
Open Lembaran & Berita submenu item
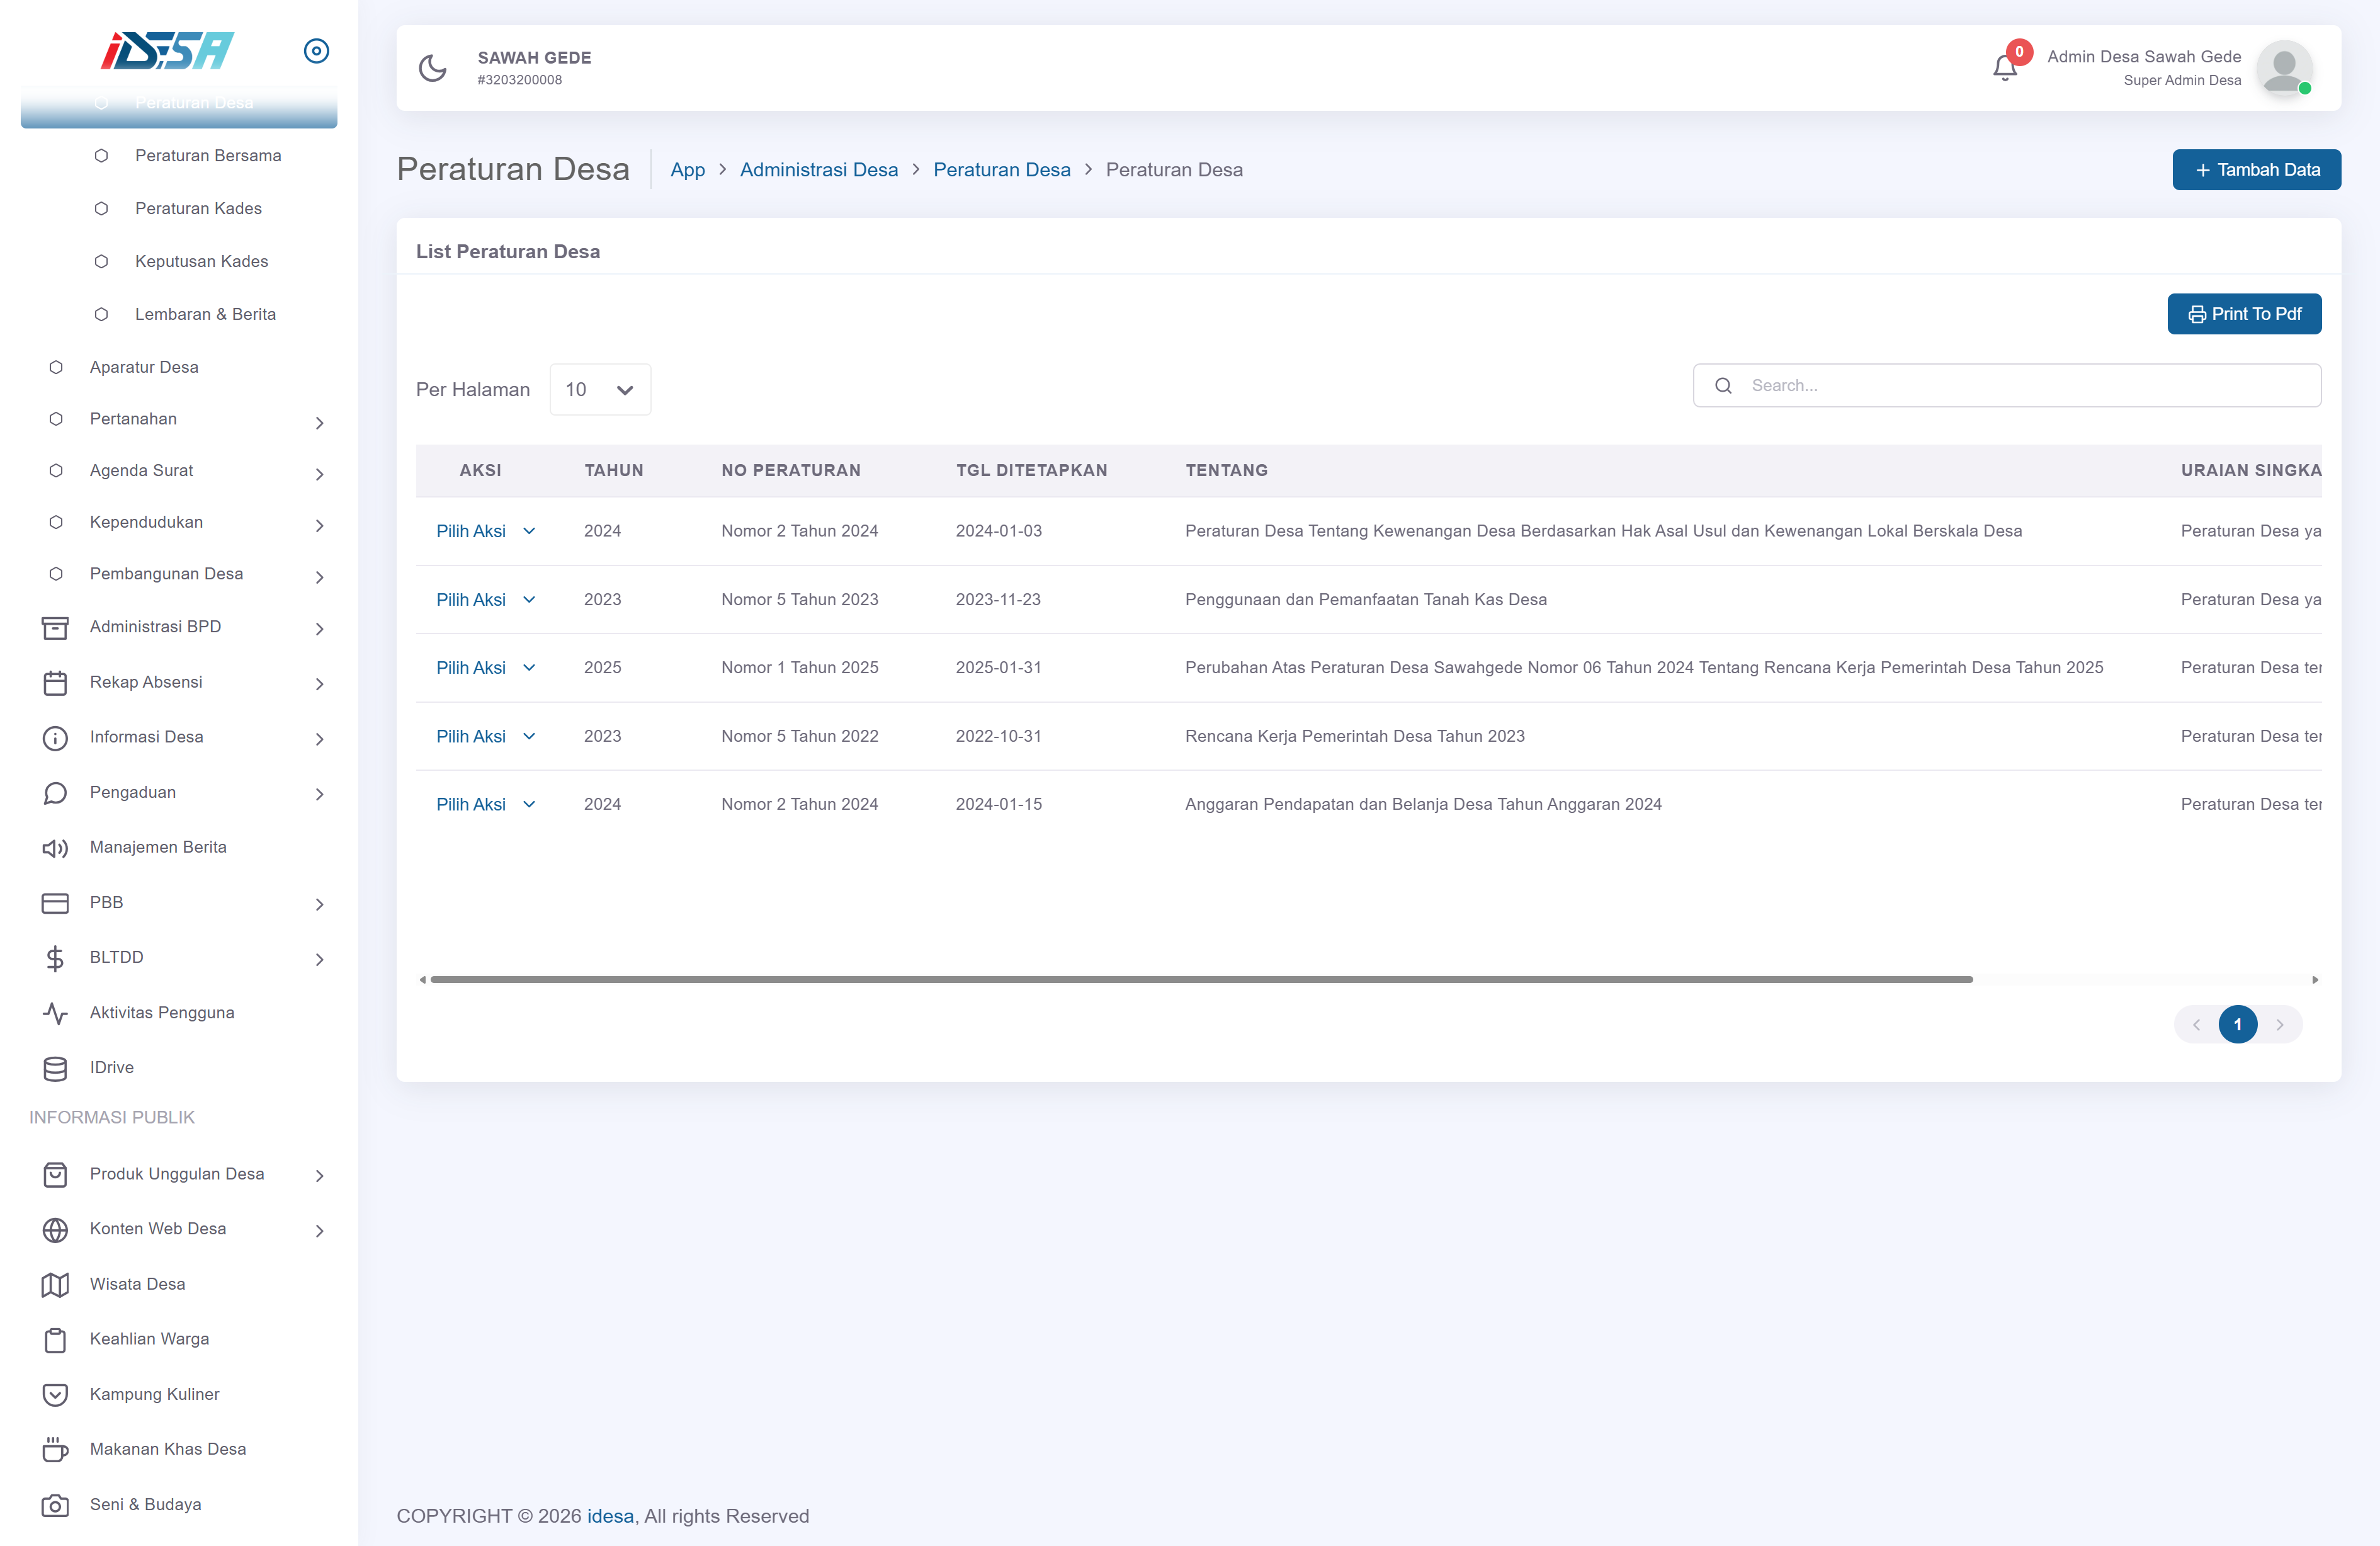pyautogui.click(x=205, y=314)
